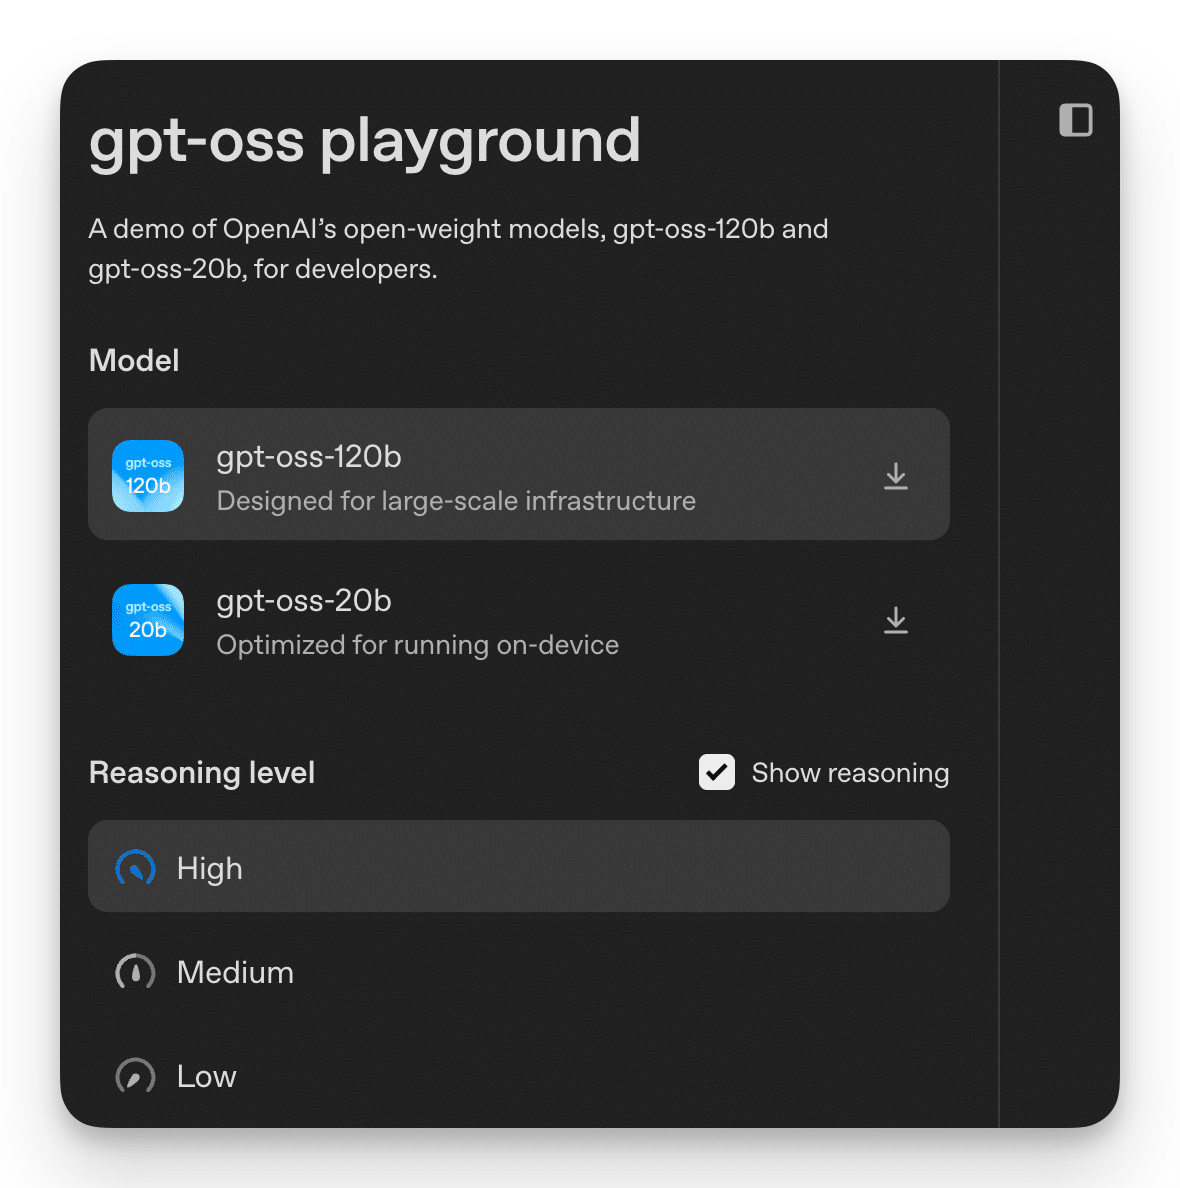Choose the gpt-oss-120b model name
This screenshot has height=1188, width=1180.
(309, 456)
